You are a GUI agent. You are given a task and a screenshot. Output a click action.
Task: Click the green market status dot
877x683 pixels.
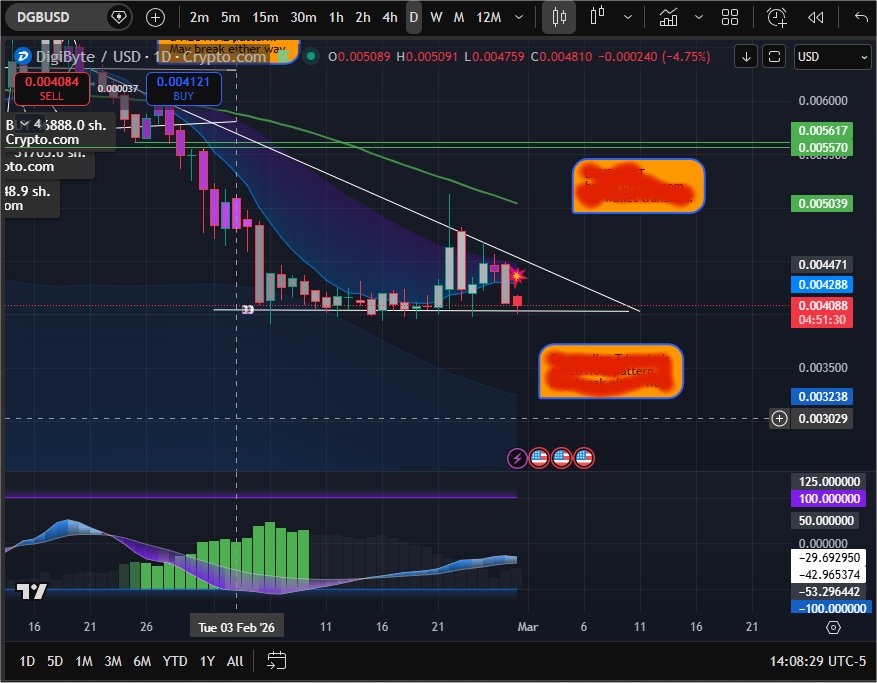[311, 56]
